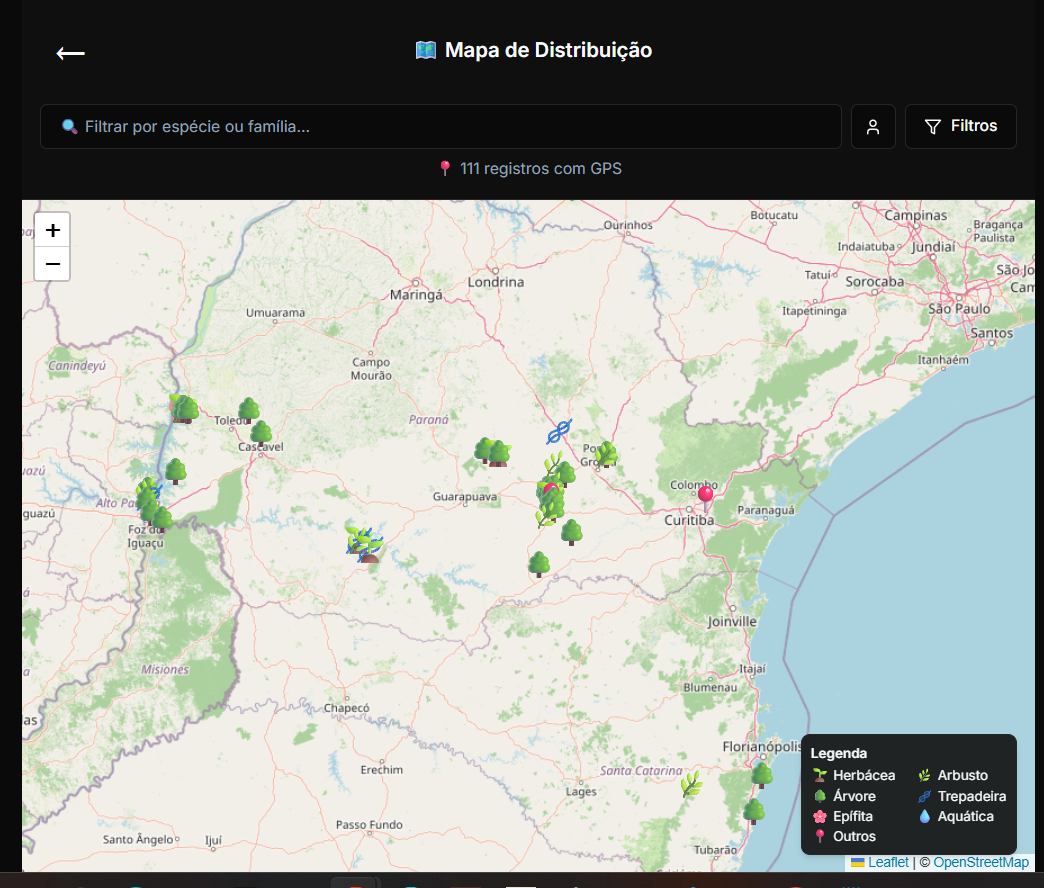This screenshot has width=1044, height=888.
Task: Select the tree marker north of Tubarão
Action: click(x=754, y=811)
